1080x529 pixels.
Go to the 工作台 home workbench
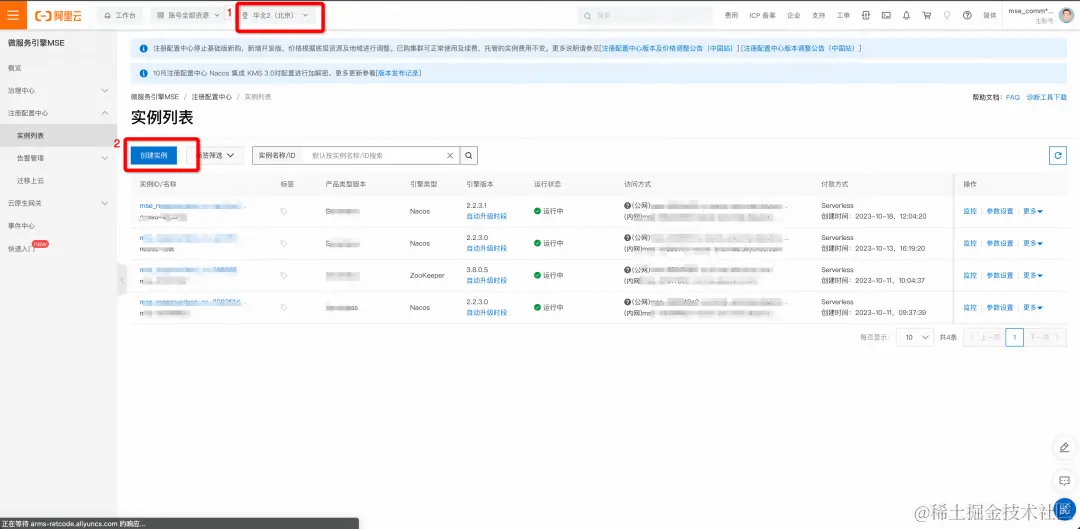(x=120, y=15)
